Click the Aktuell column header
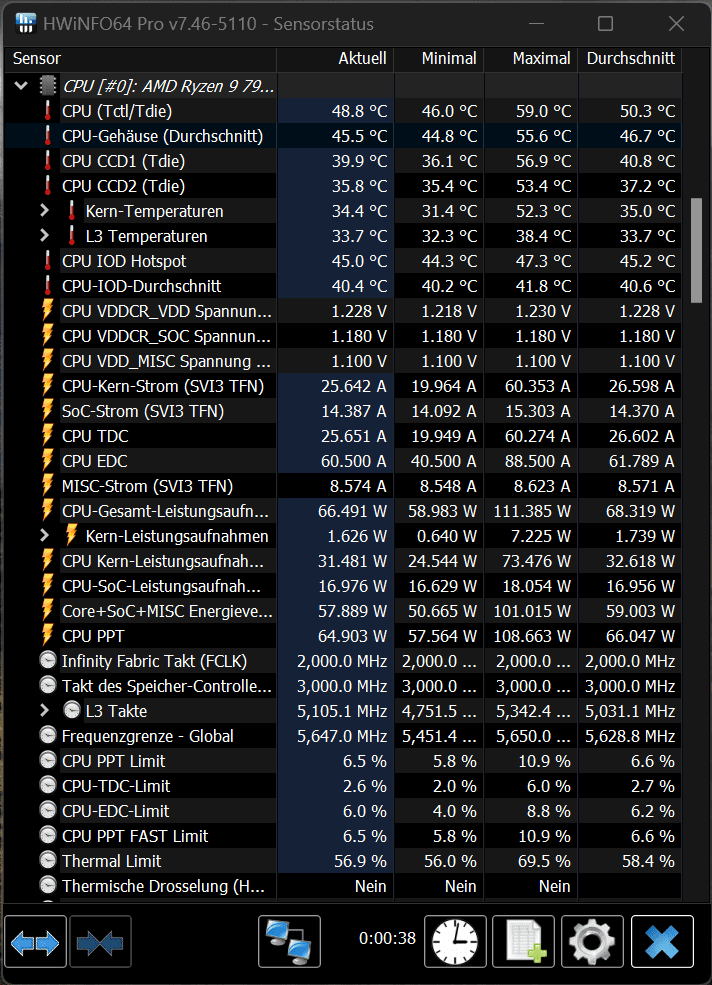Viewport: 712px width, 985px height. (x=336, y=58)
